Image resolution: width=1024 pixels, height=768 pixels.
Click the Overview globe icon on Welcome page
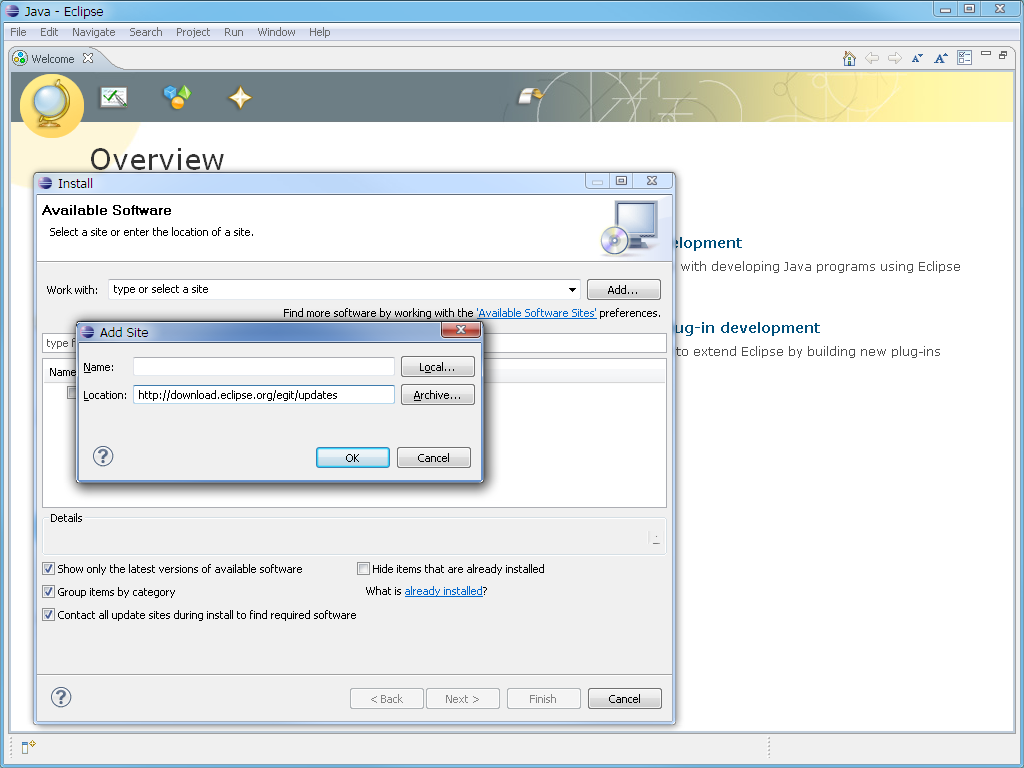[52, 106]
